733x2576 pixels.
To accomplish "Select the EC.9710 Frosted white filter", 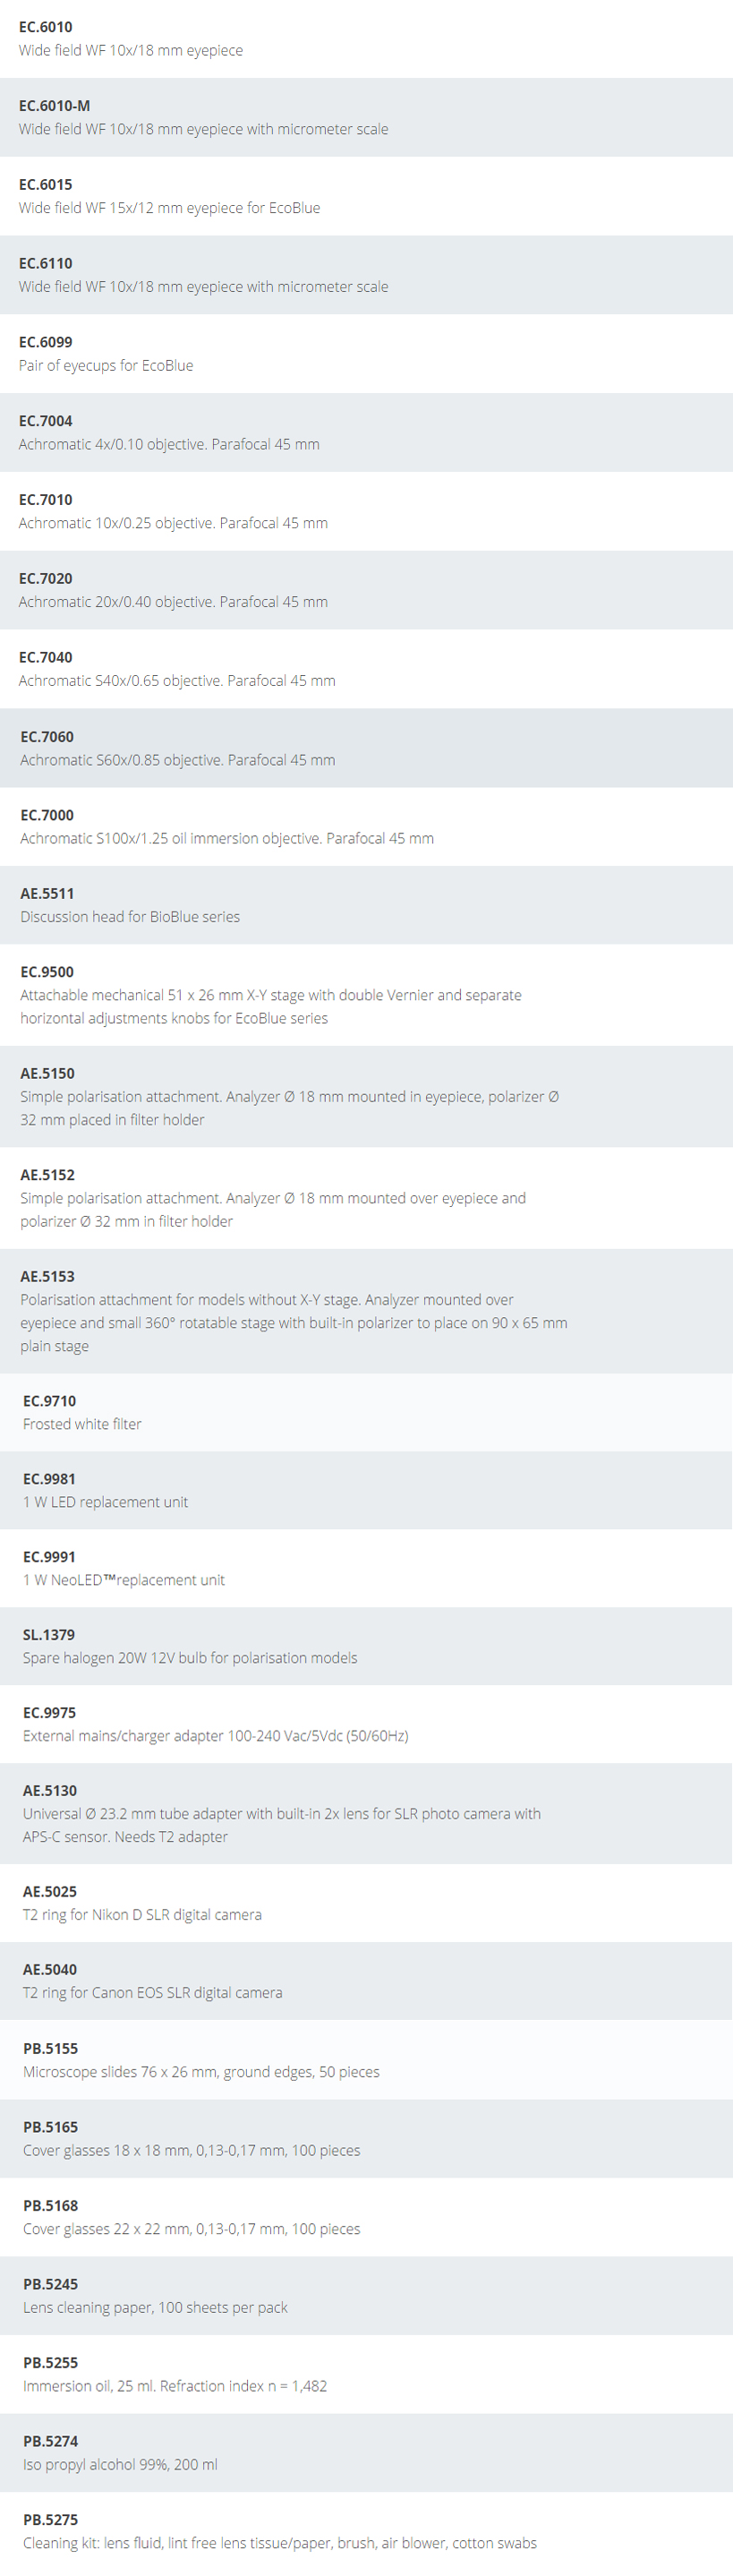I will click(x=366, y=1412).
